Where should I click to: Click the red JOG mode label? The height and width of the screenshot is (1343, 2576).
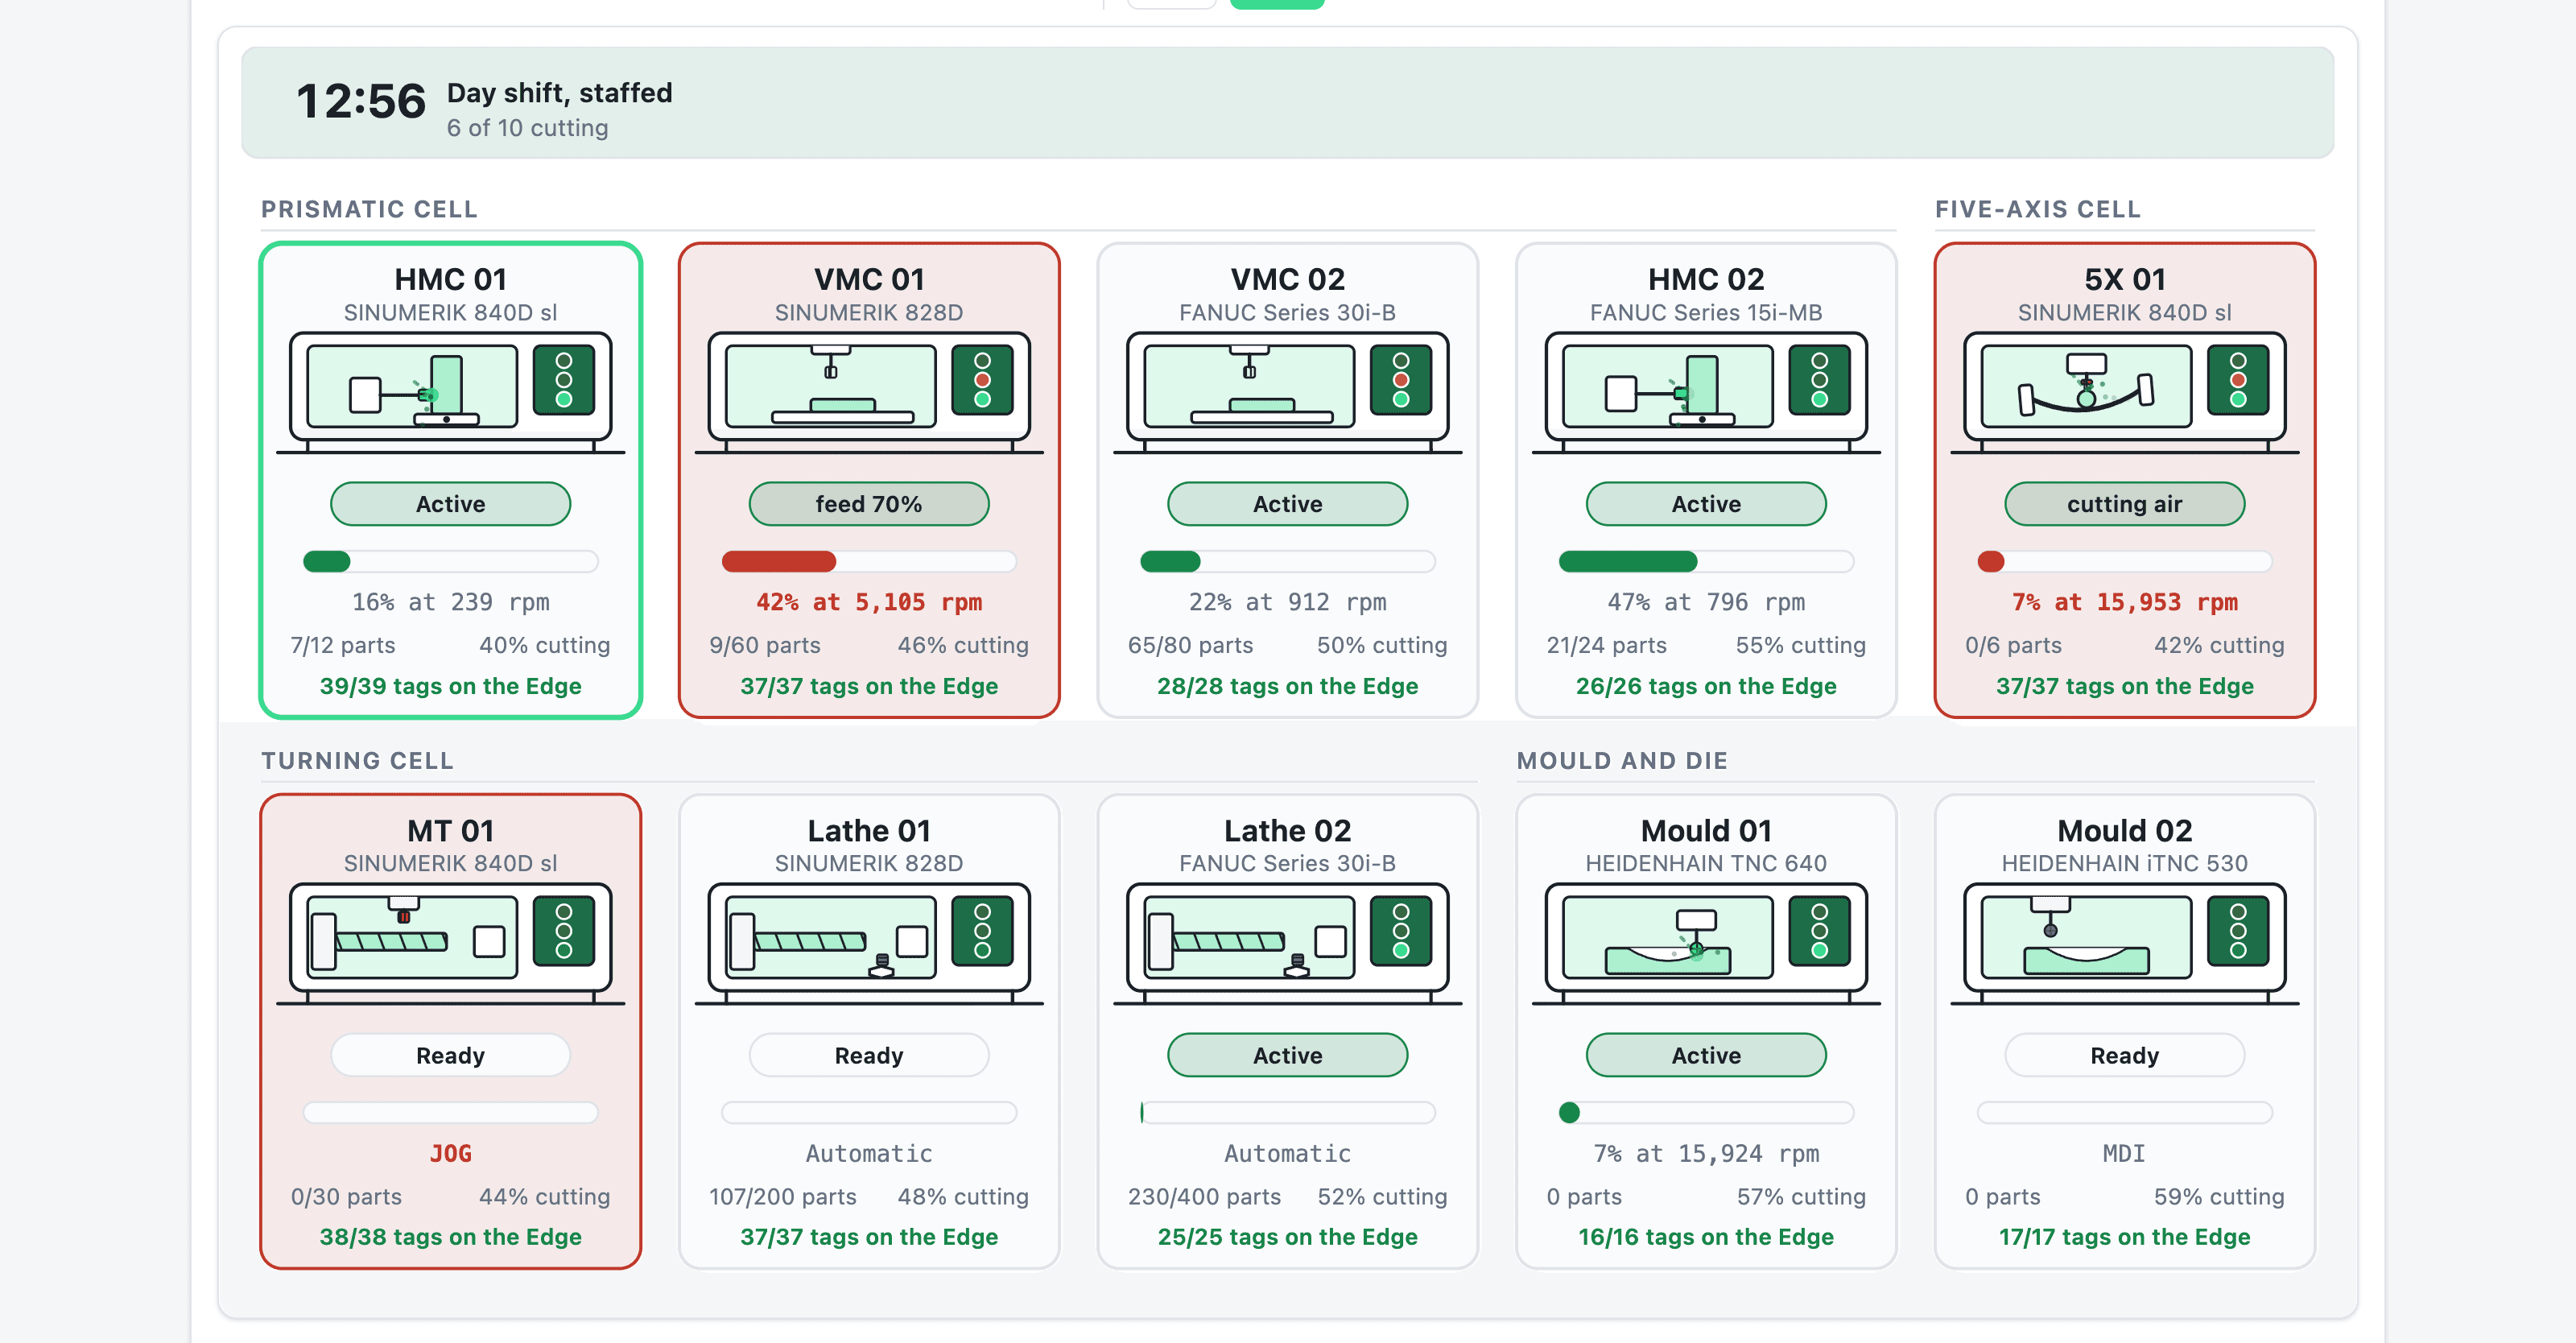pos(450,1153)
